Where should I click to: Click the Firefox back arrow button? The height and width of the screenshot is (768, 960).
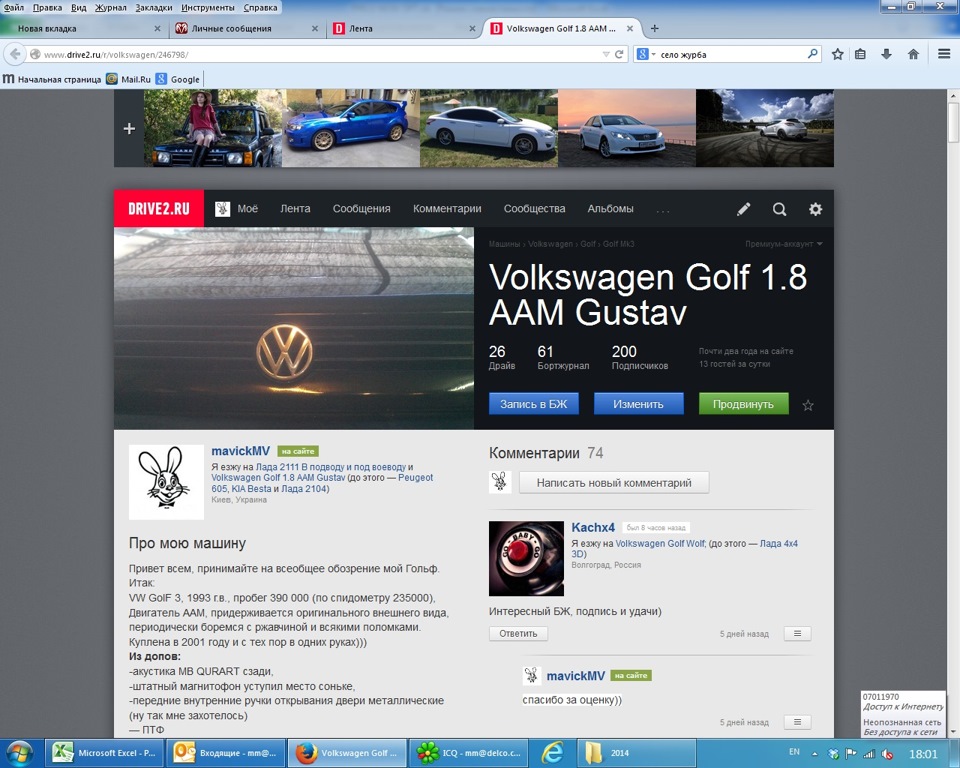pos(15,55)
